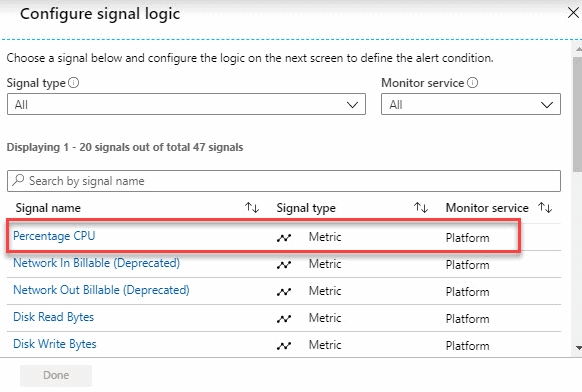
Task: Choose the Disk Write Bytes signal
Action: [x=55, y=344]
